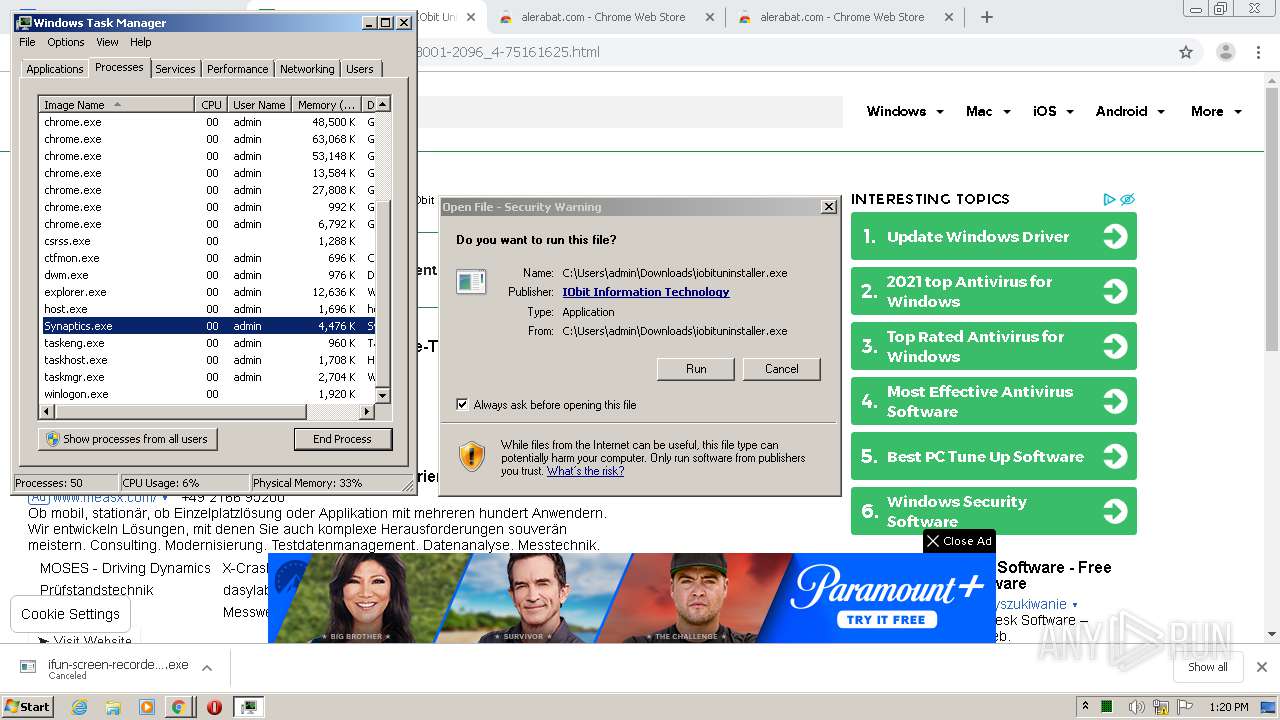Bookmark this page with the star icon

(x=1186, y=52)
